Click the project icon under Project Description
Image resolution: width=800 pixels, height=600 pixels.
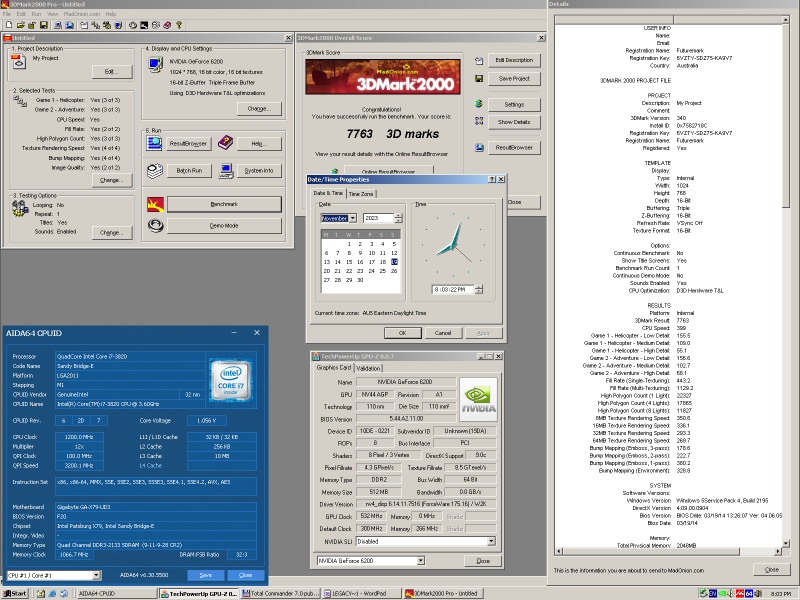pyautogui.click(x=18, y=61)
